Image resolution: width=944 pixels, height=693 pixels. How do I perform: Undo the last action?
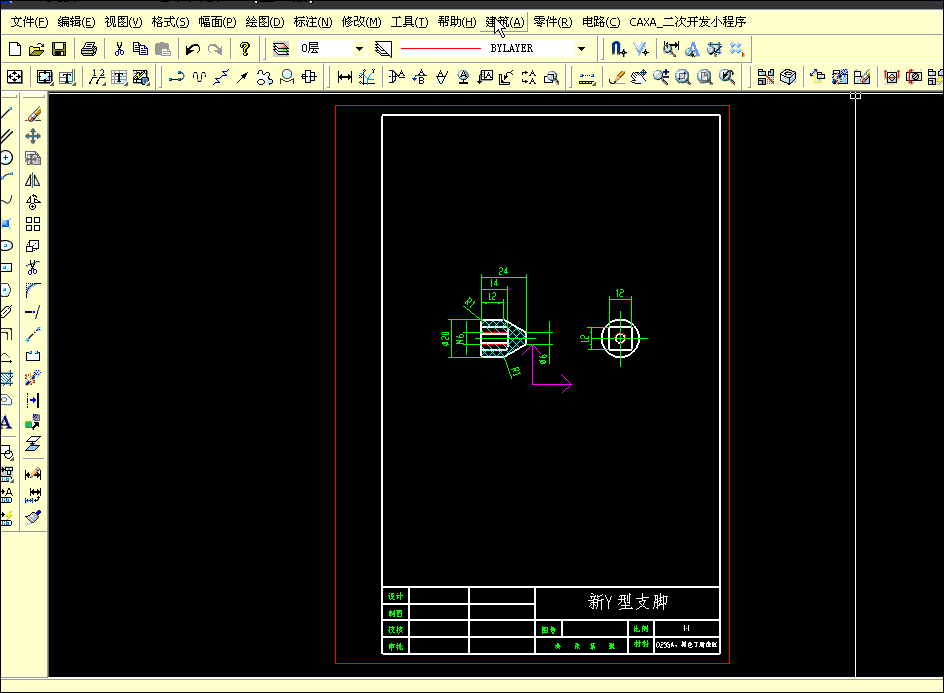click(193, 49)
